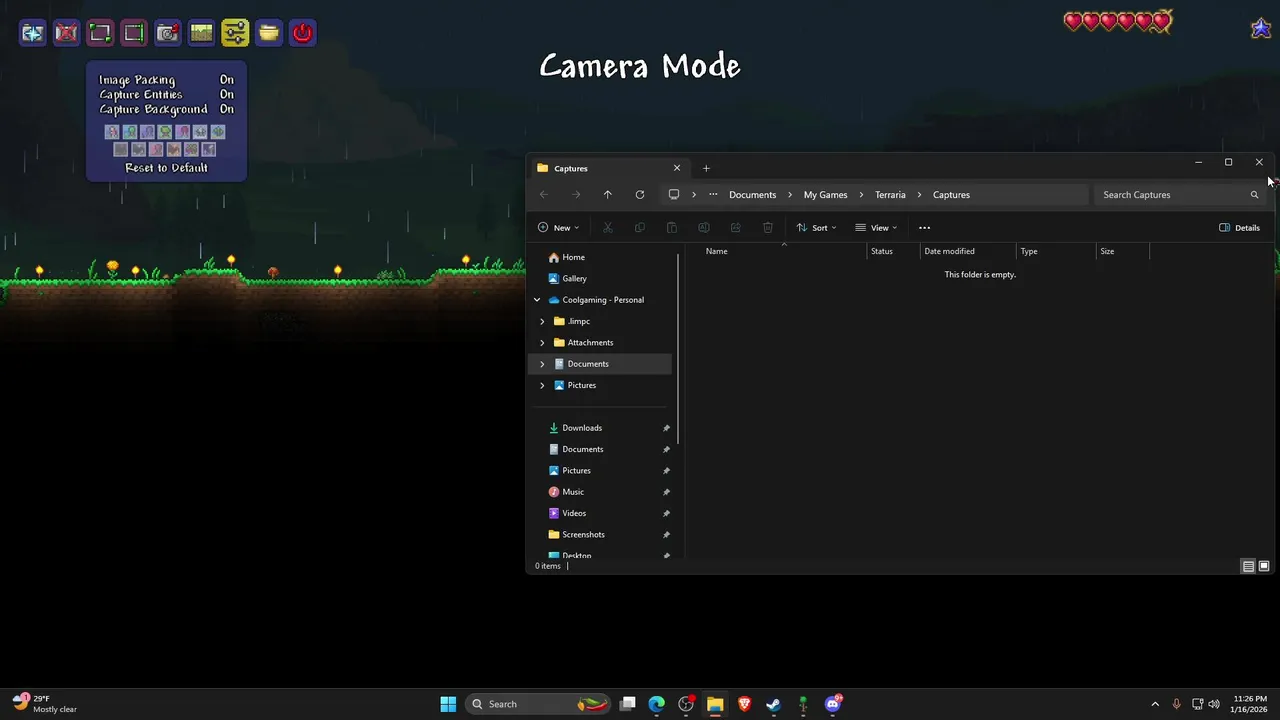Exit Camera Mode with red power icon
The height and width of the screenshot is (720, 1280).
point(302,33)
